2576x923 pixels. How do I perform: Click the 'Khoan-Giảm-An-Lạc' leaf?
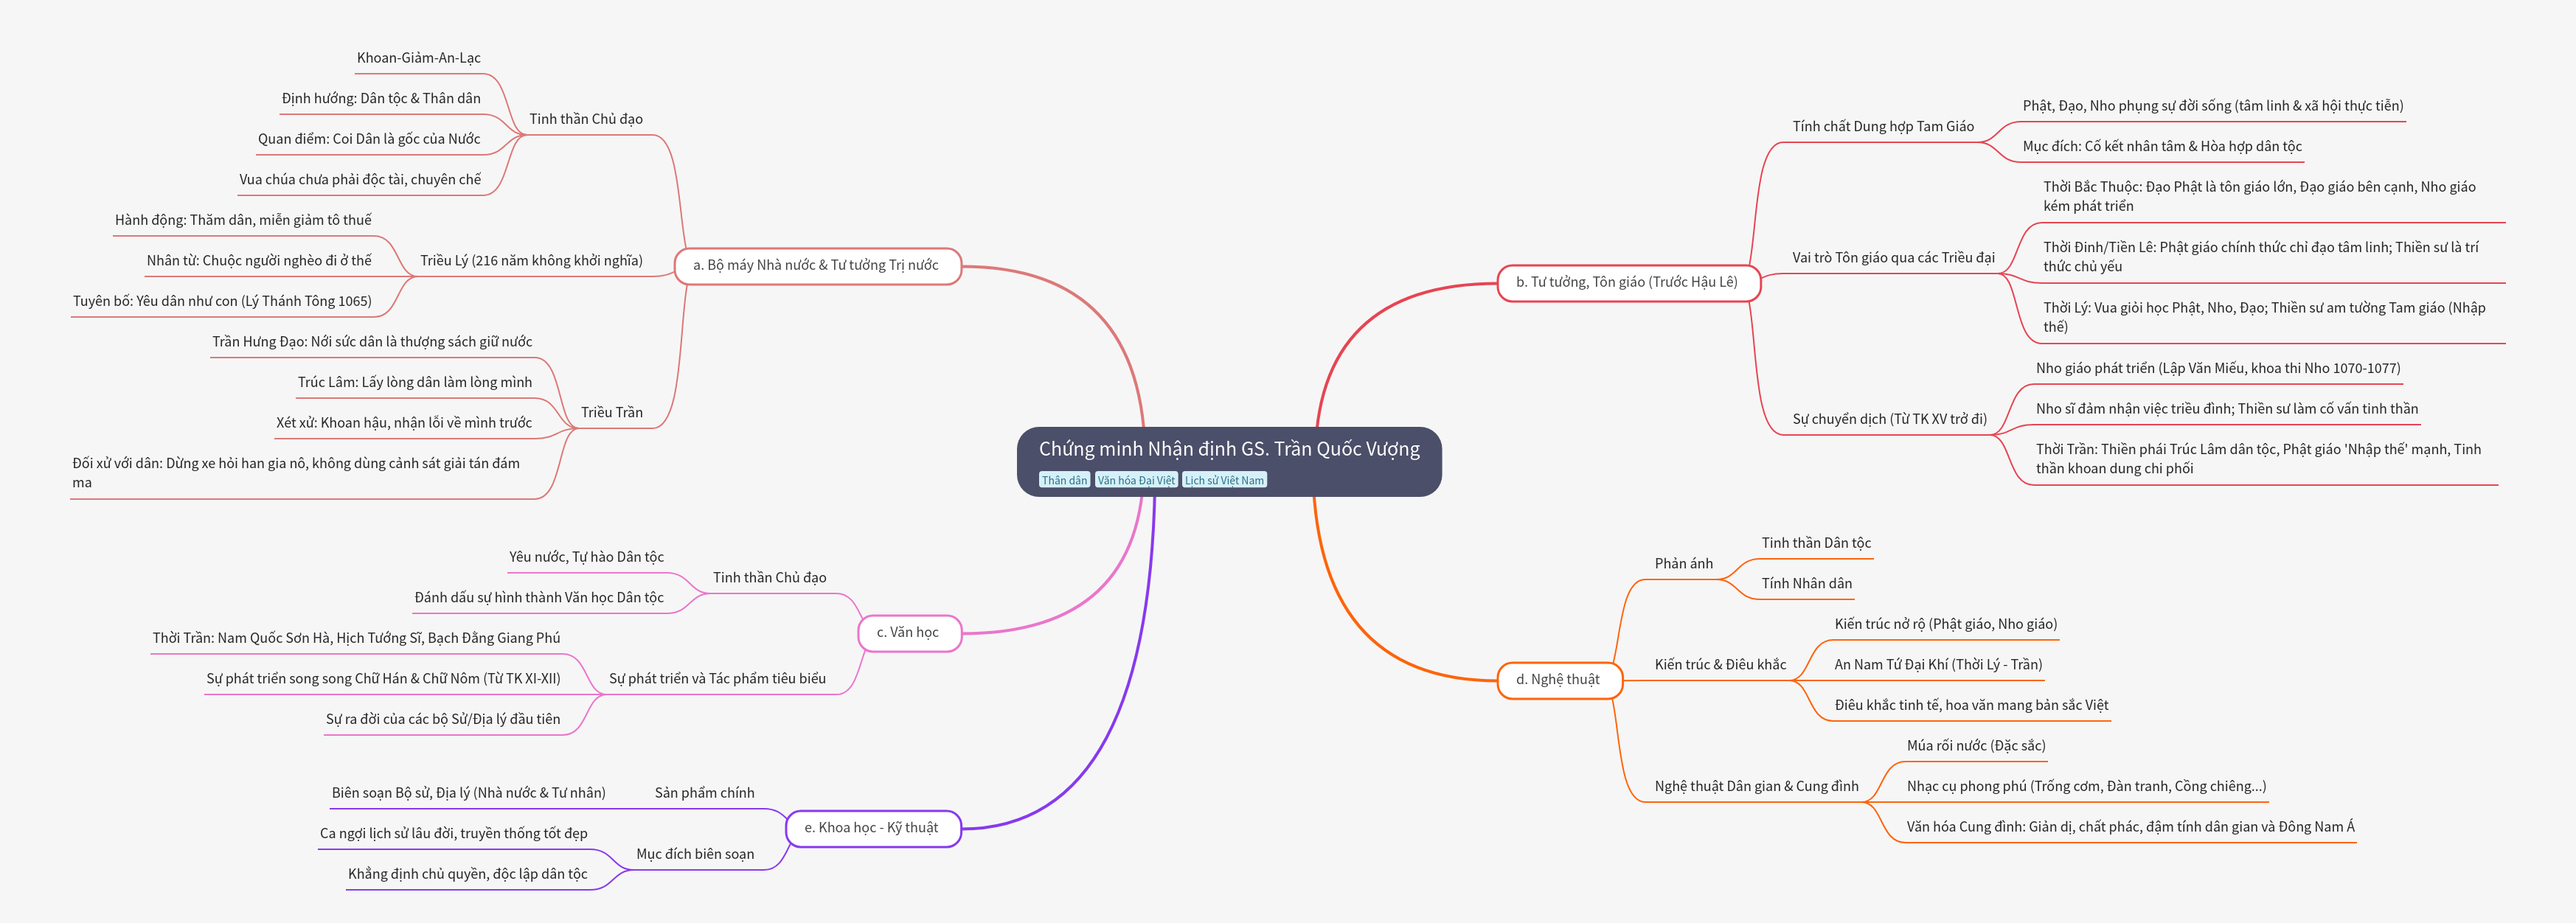click(x=418, y=58)
